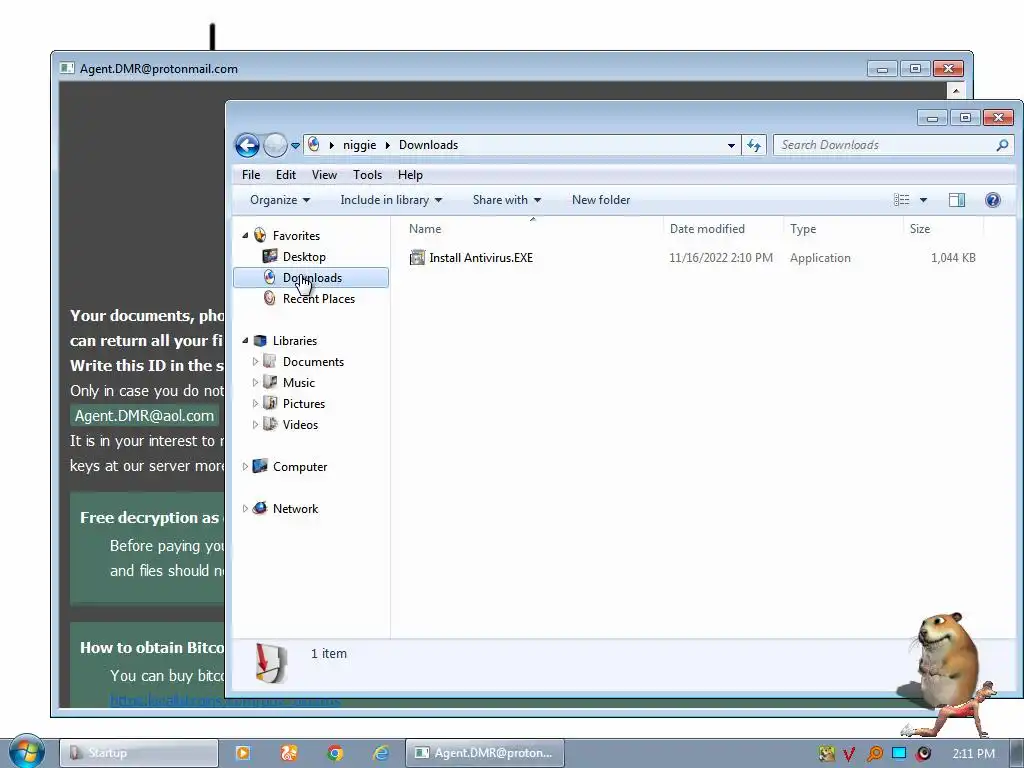1024x768 pixels.
Task: Click the Libraries icon
Action: click(260, 340)
